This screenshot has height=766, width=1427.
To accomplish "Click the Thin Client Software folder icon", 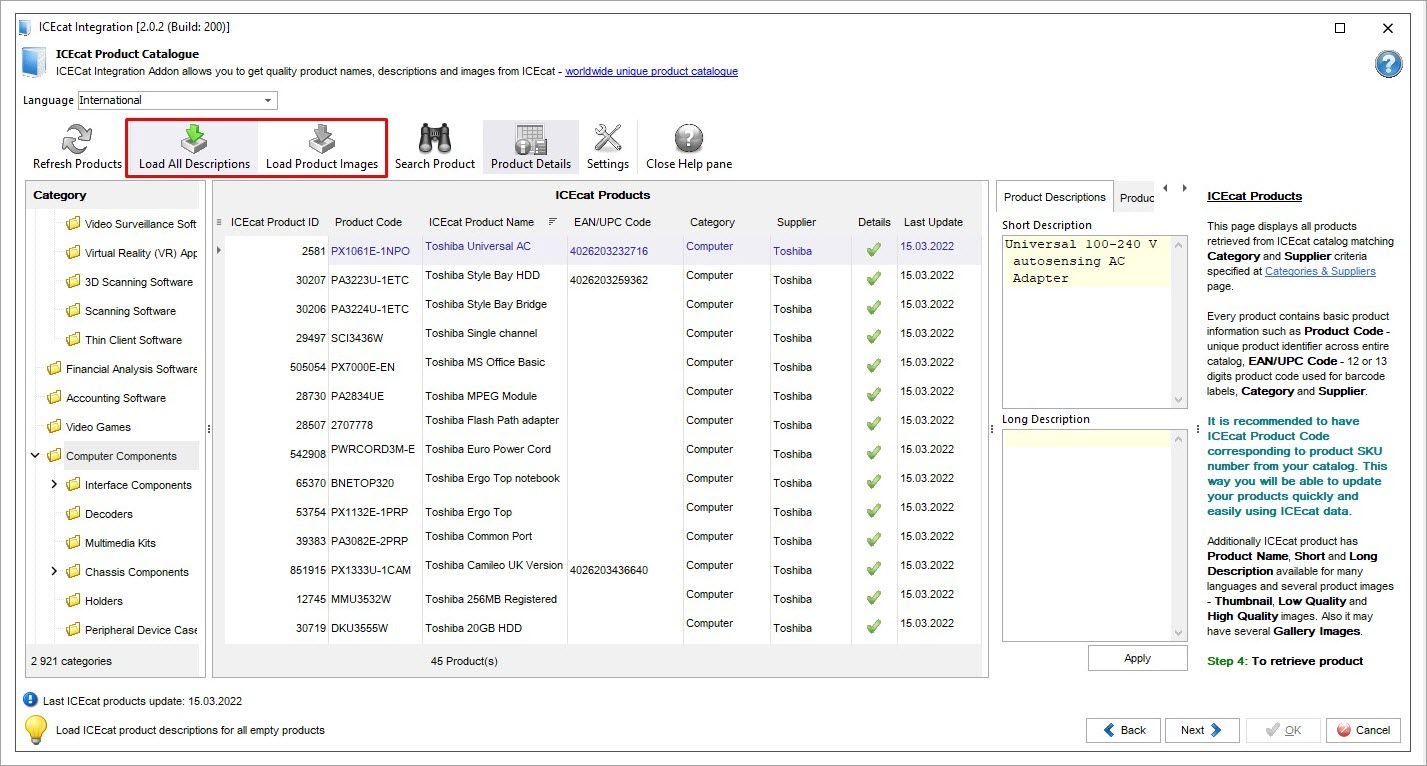I will coord(73,340).
